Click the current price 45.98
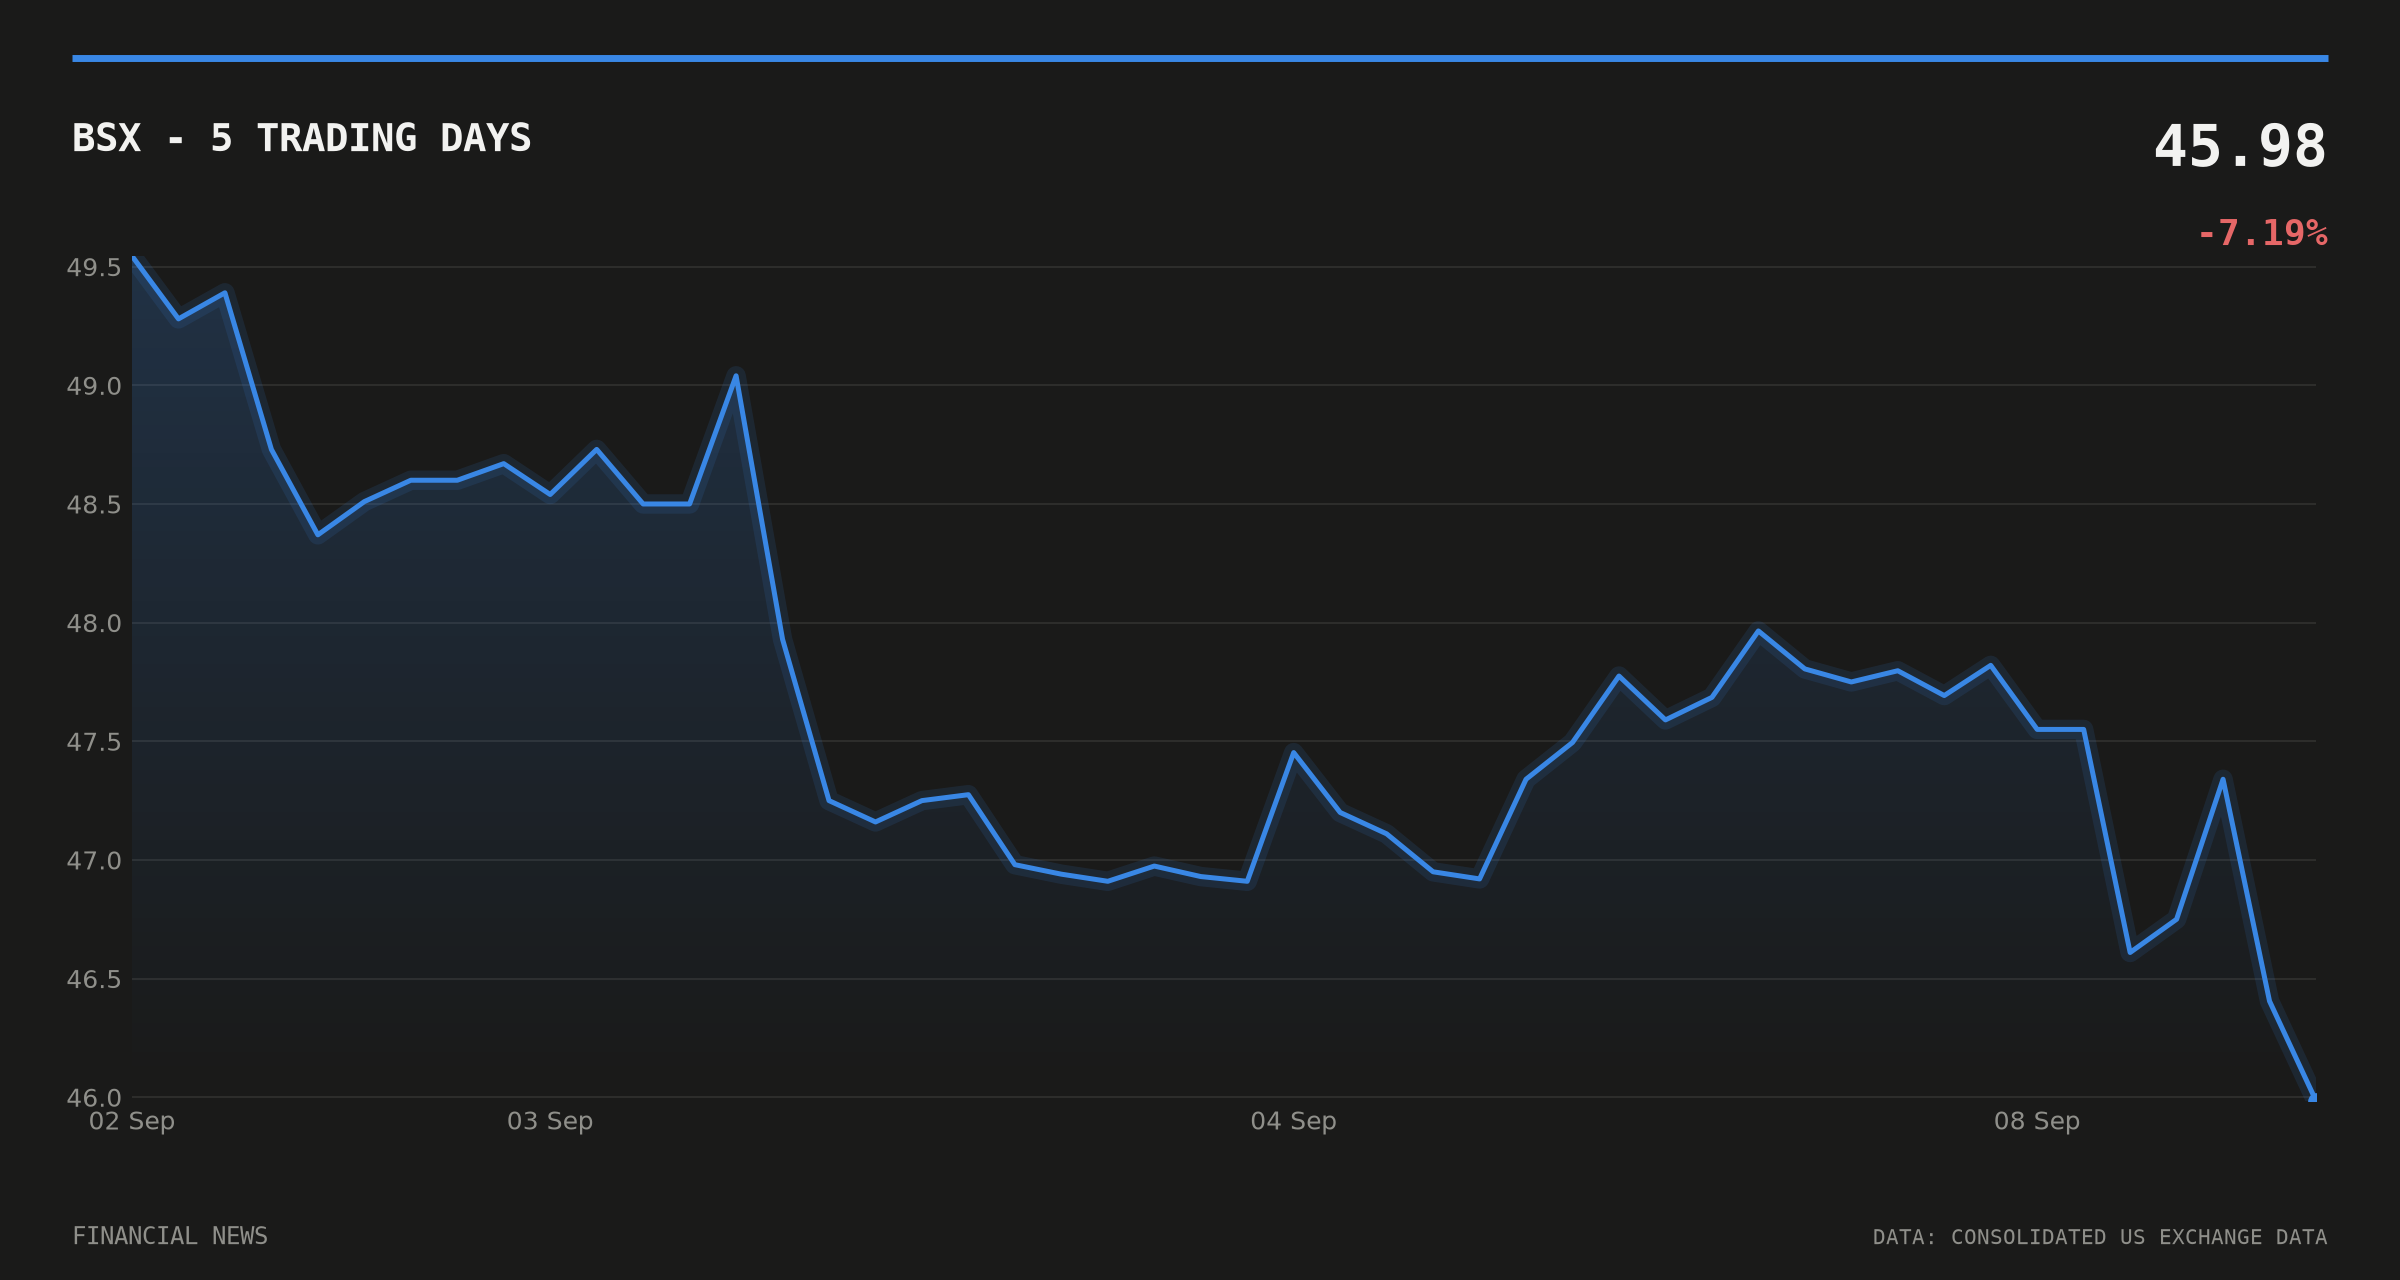The height and width of the screenshot is (1280, 2400). (2240, 147)
